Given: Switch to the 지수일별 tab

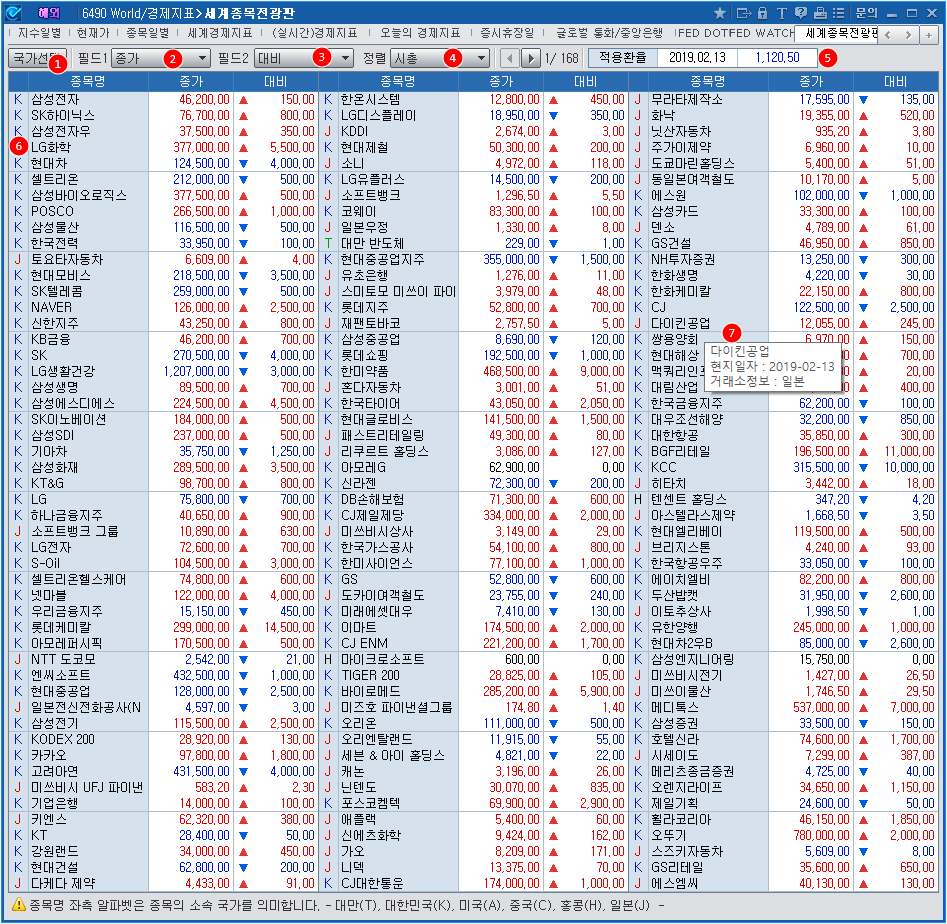Looking at the screenshot, I should [40, 33].
